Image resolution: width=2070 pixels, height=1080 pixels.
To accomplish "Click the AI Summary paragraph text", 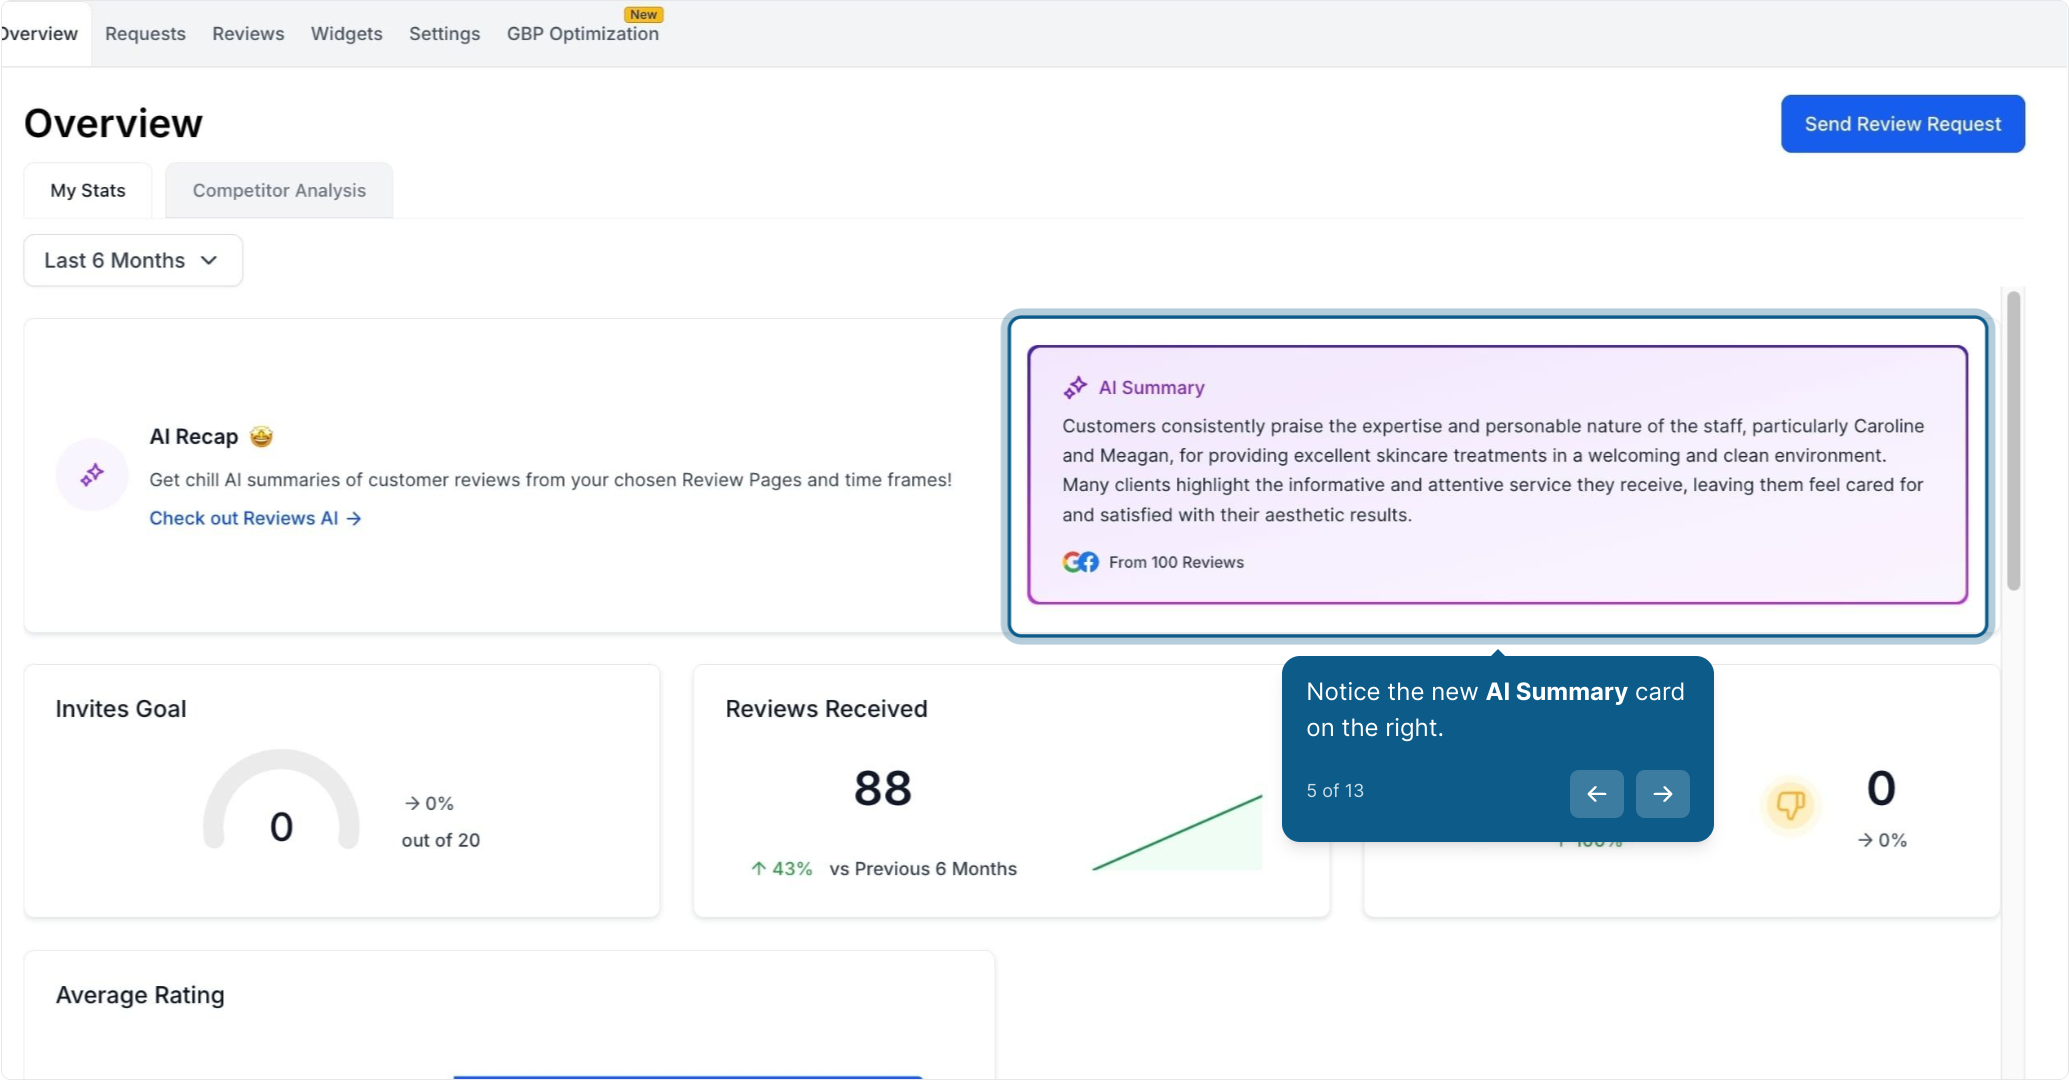I will 1493,470.
